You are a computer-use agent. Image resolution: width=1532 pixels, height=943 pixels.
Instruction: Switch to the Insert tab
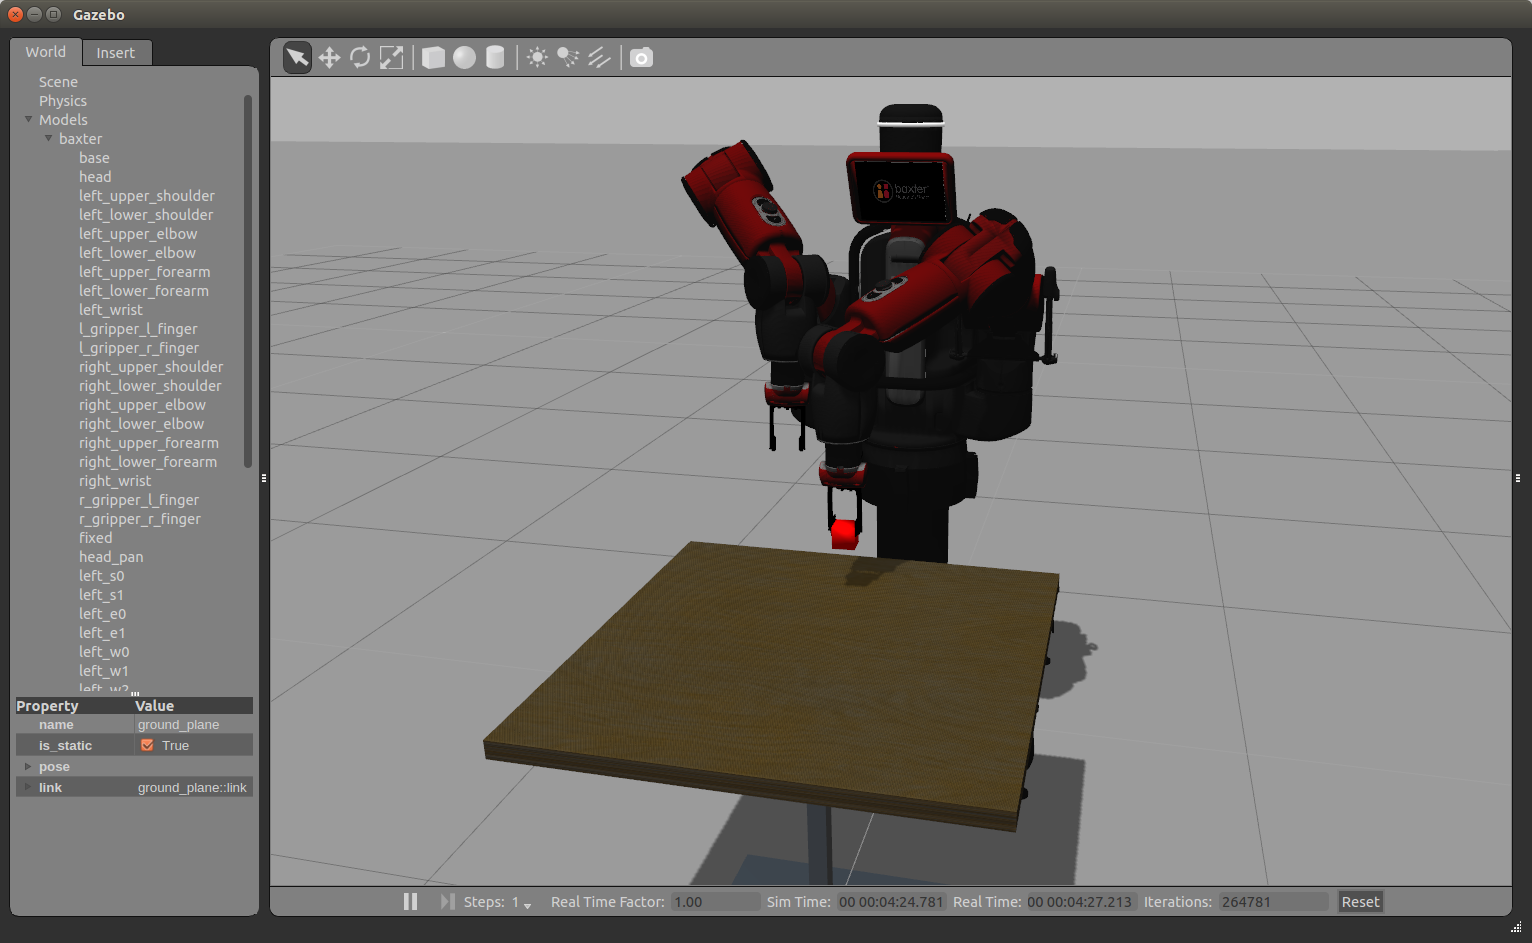[x=116, y=53]
